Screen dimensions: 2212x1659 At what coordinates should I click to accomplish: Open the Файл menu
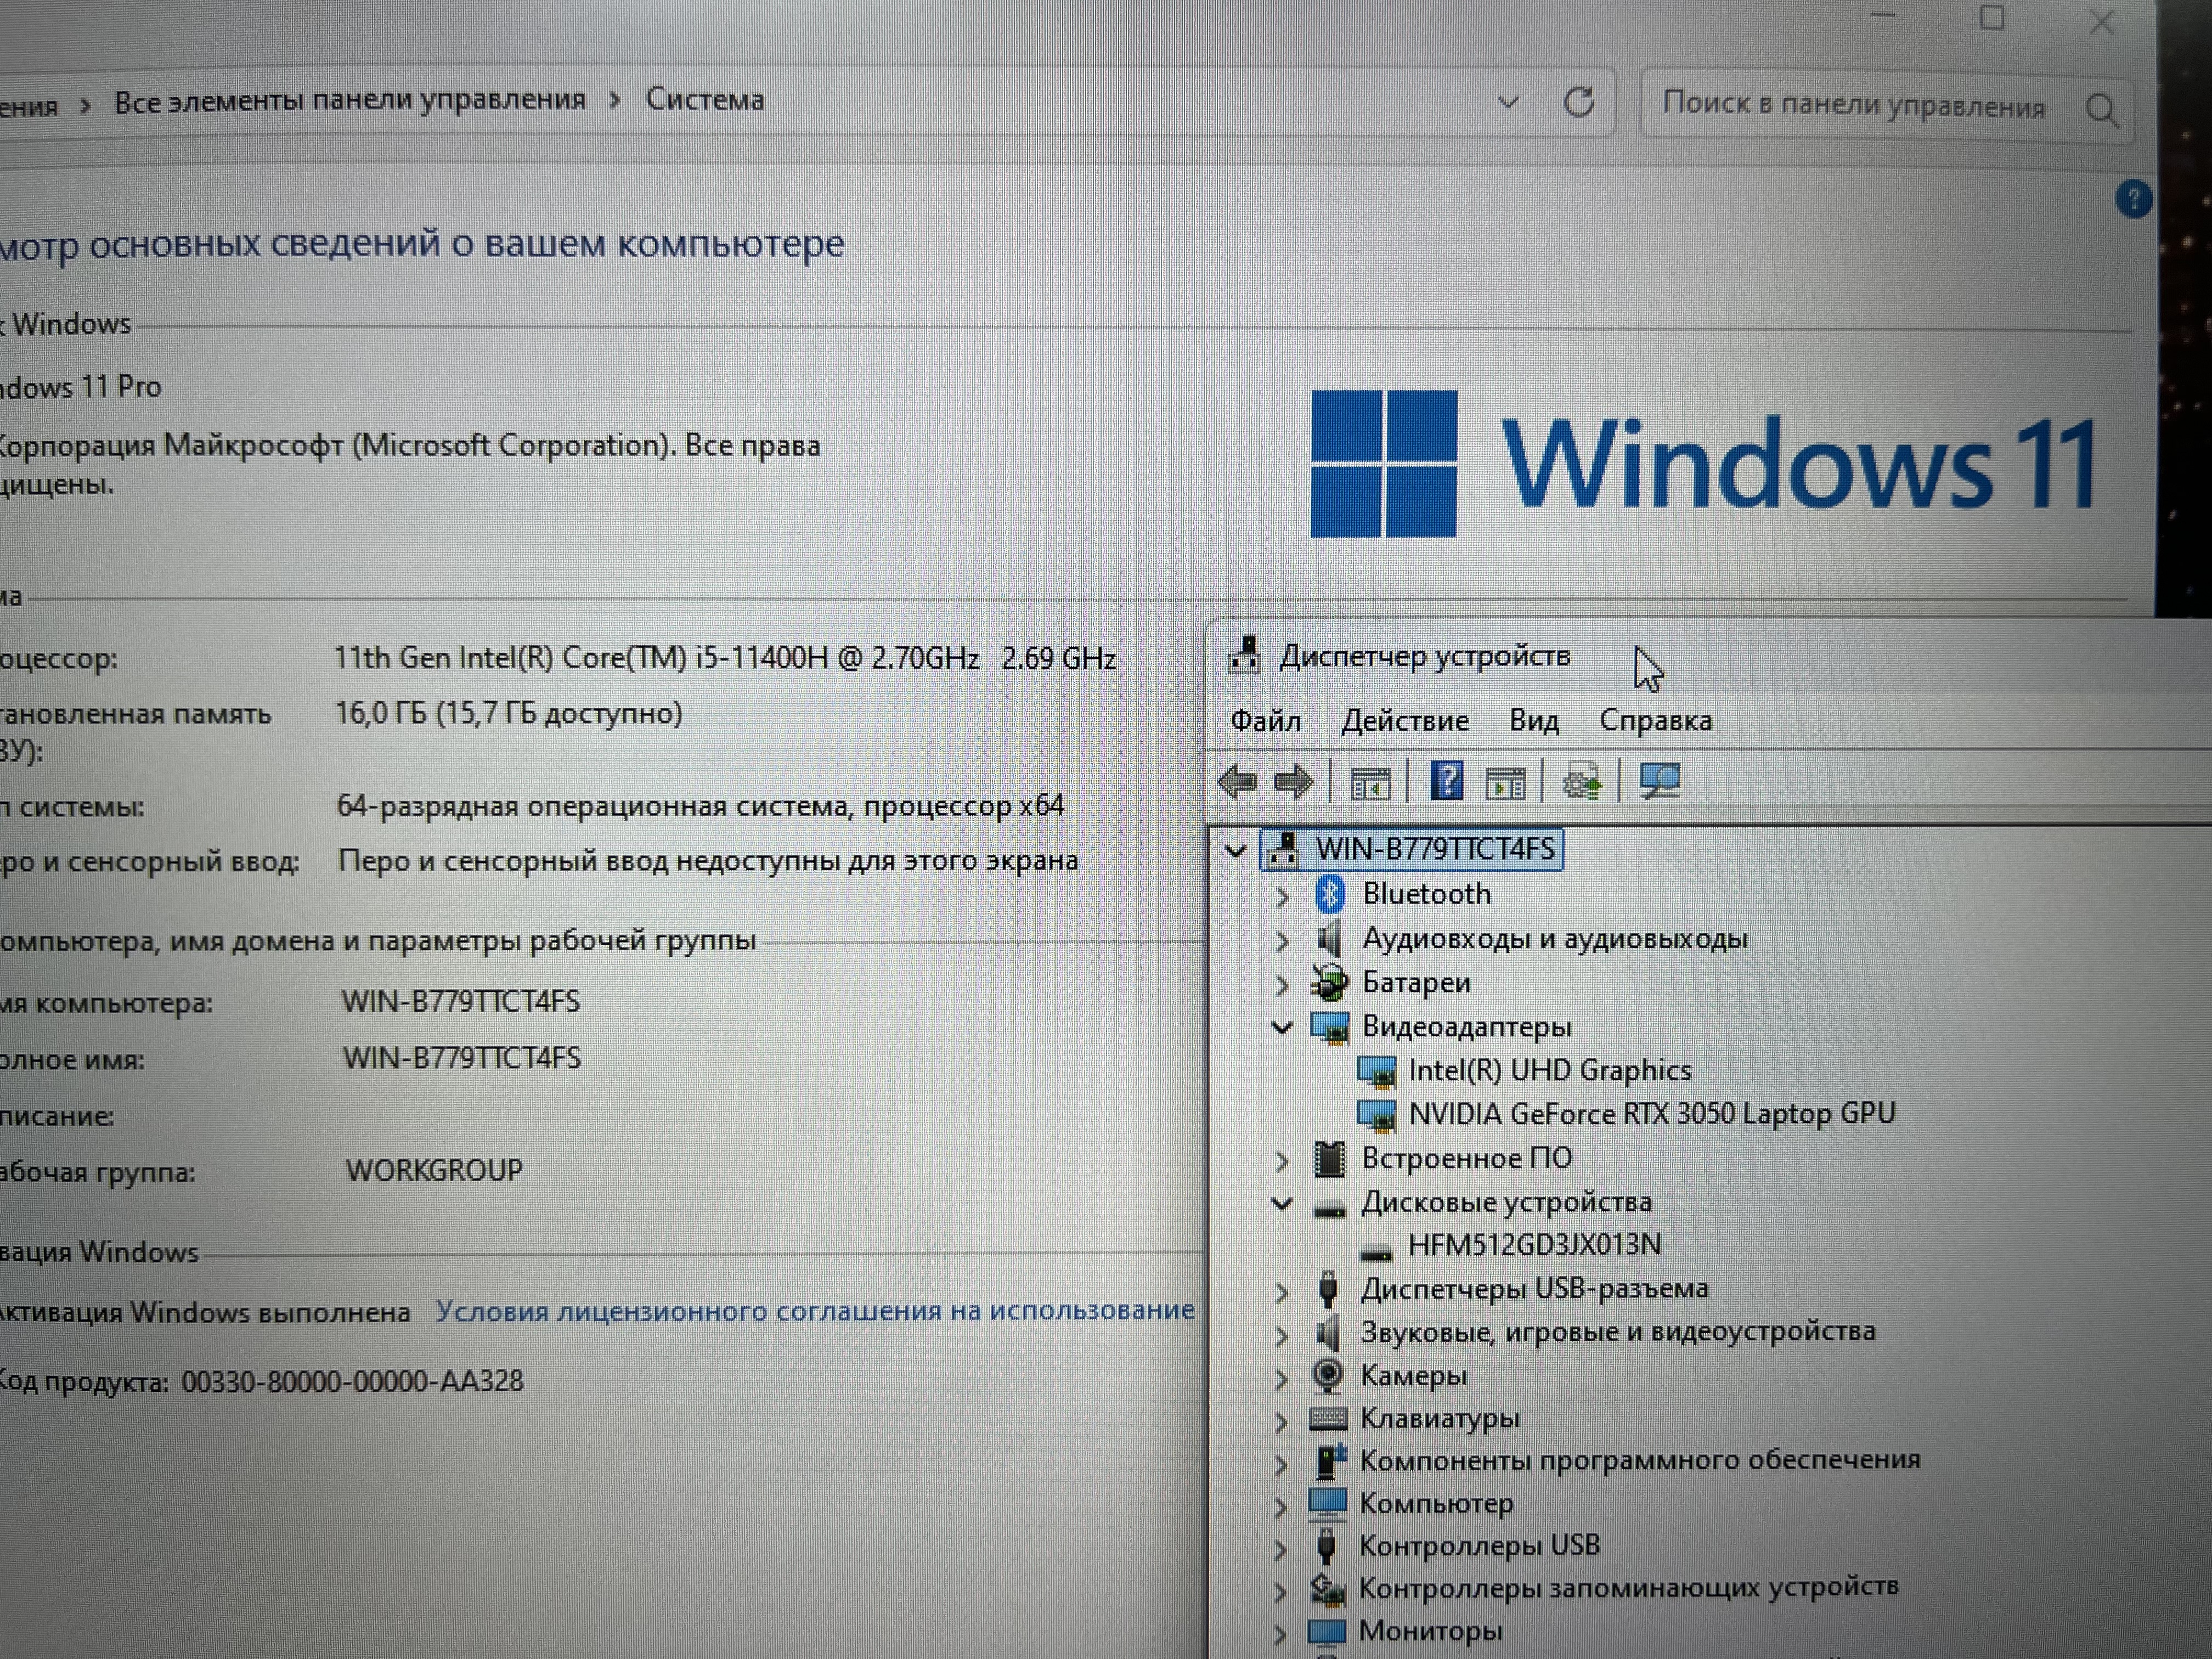point(1265,721)
